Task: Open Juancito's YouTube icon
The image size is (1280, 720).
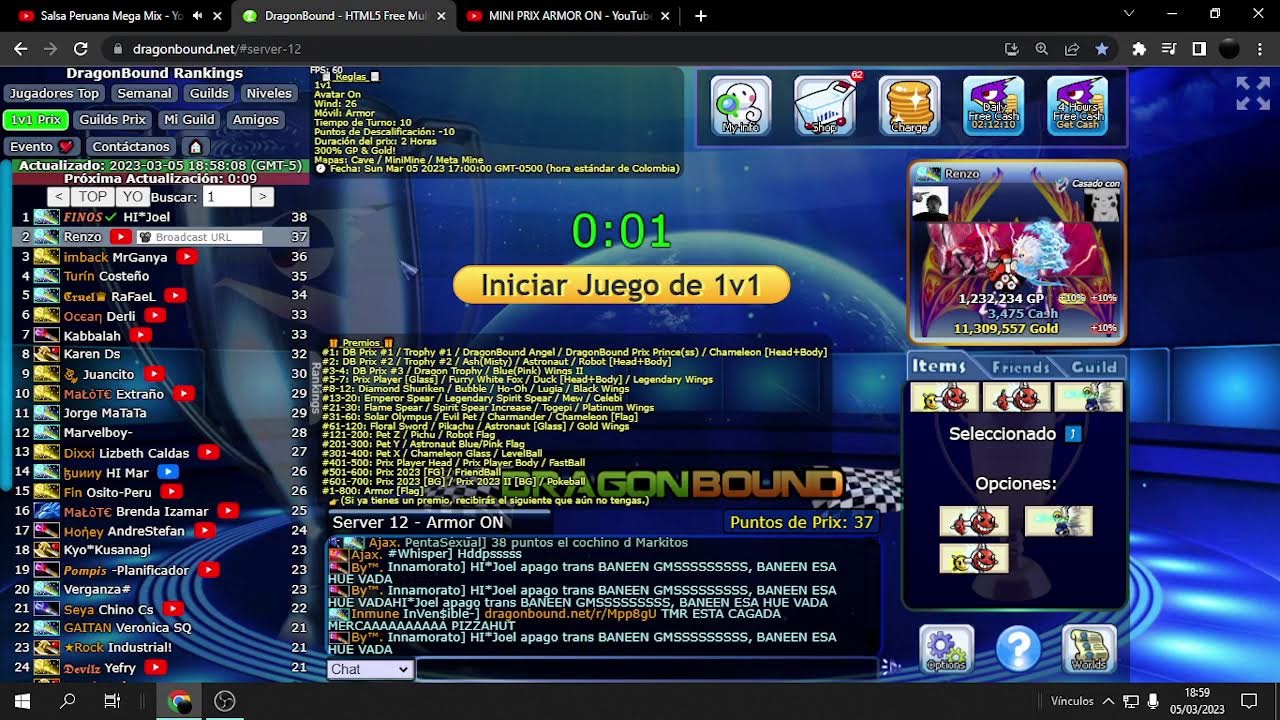Action: (x=153, y=374)
